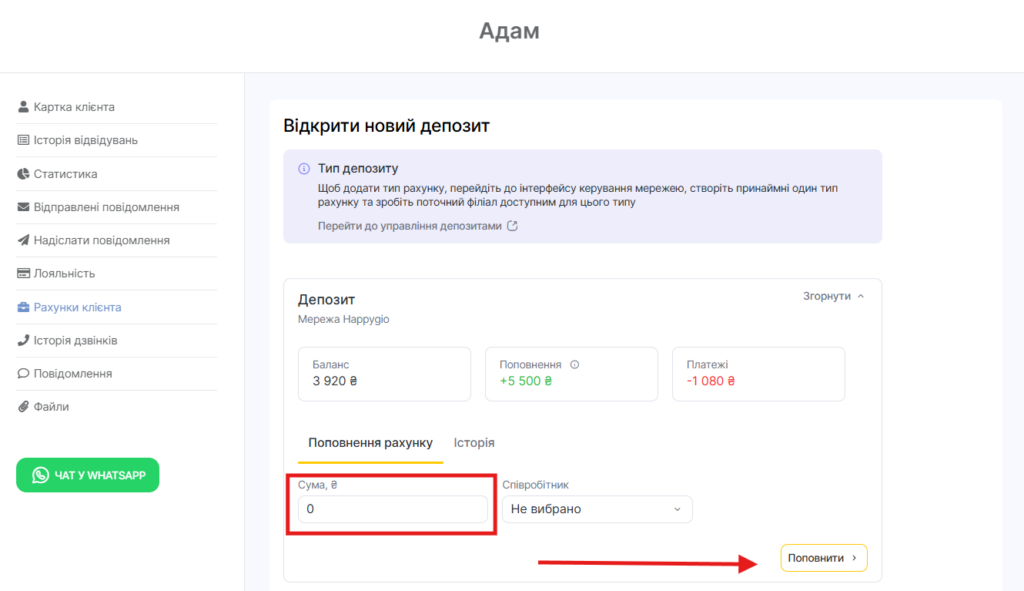Click the messages speech bubble icon

[24, 373]
